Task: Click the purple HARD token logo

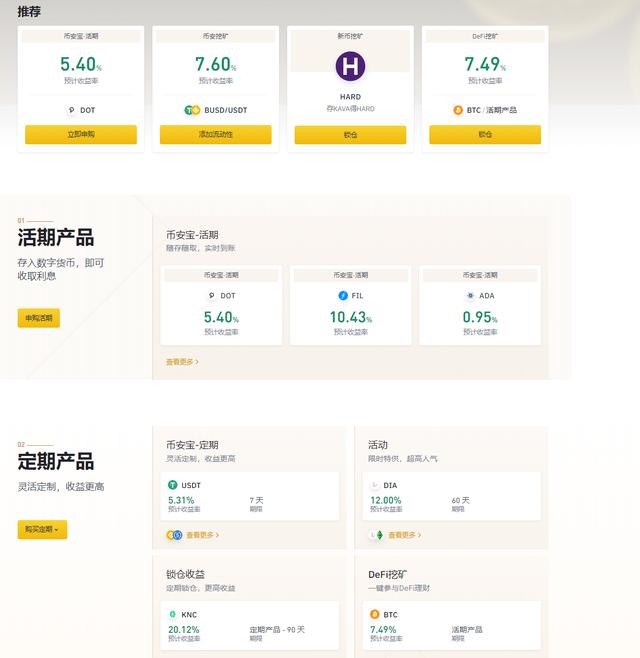Action: pos(350,66)
